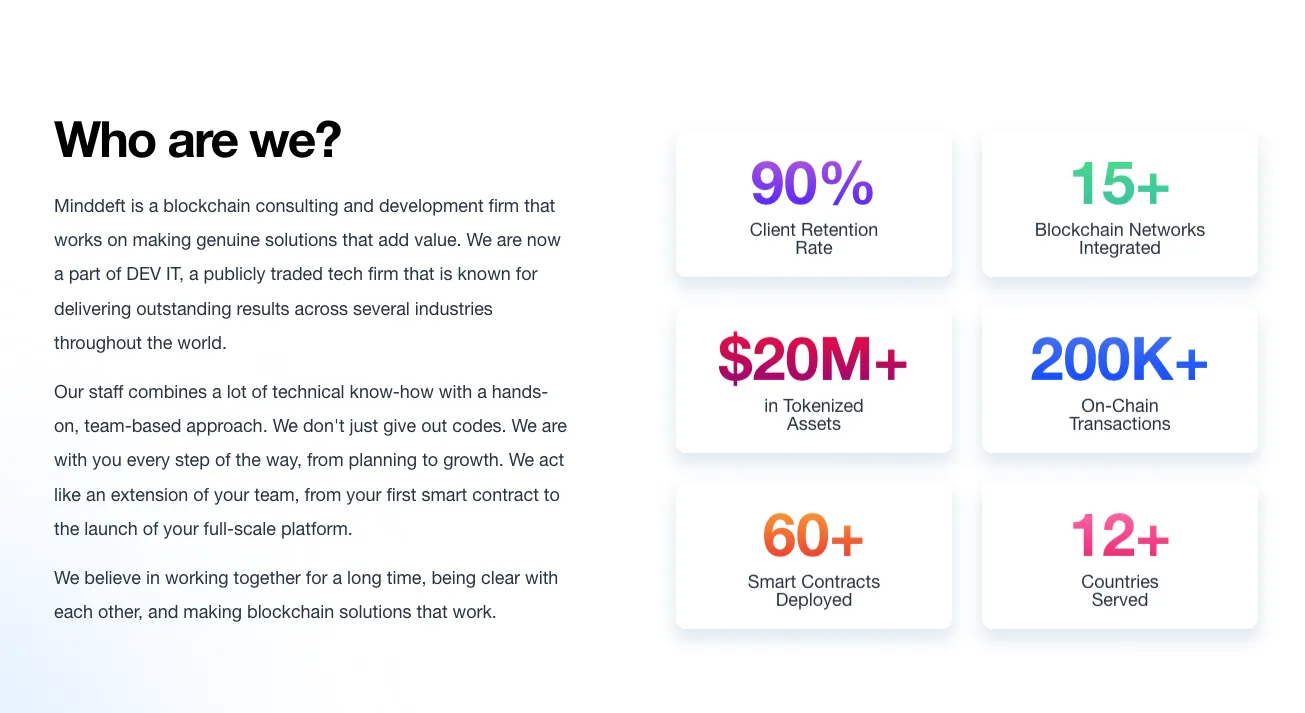Click the purple 90% figure
1305x713 pixels.
point(813,184)
